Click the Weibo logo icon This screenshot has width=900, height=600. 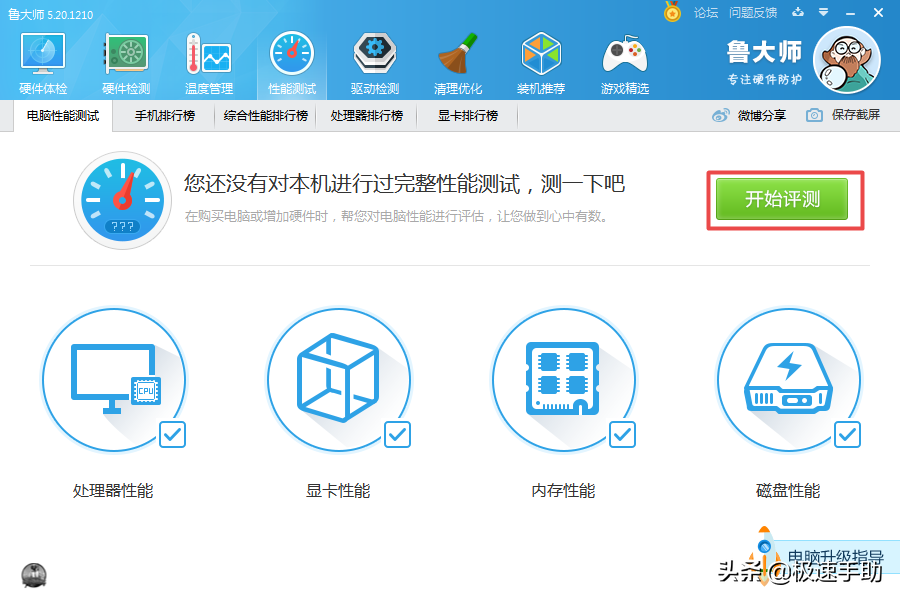pos(720,115)
